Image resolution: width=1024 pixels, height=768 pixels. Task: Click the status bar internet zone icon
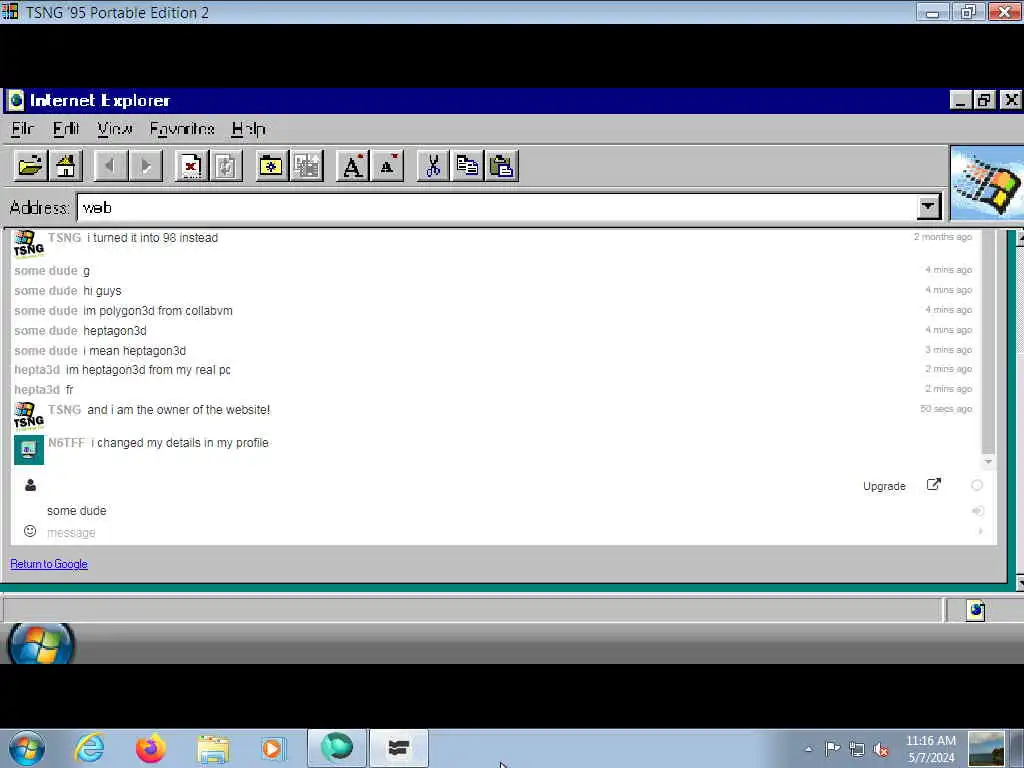[976, 610]
